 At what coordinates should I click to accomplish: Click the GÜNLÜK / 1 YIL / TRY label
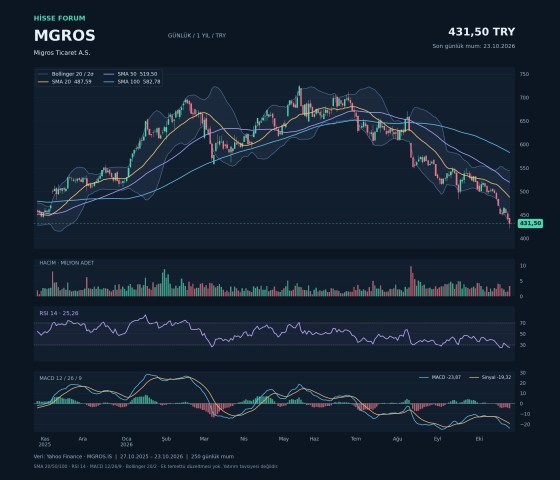coord(197,35)
